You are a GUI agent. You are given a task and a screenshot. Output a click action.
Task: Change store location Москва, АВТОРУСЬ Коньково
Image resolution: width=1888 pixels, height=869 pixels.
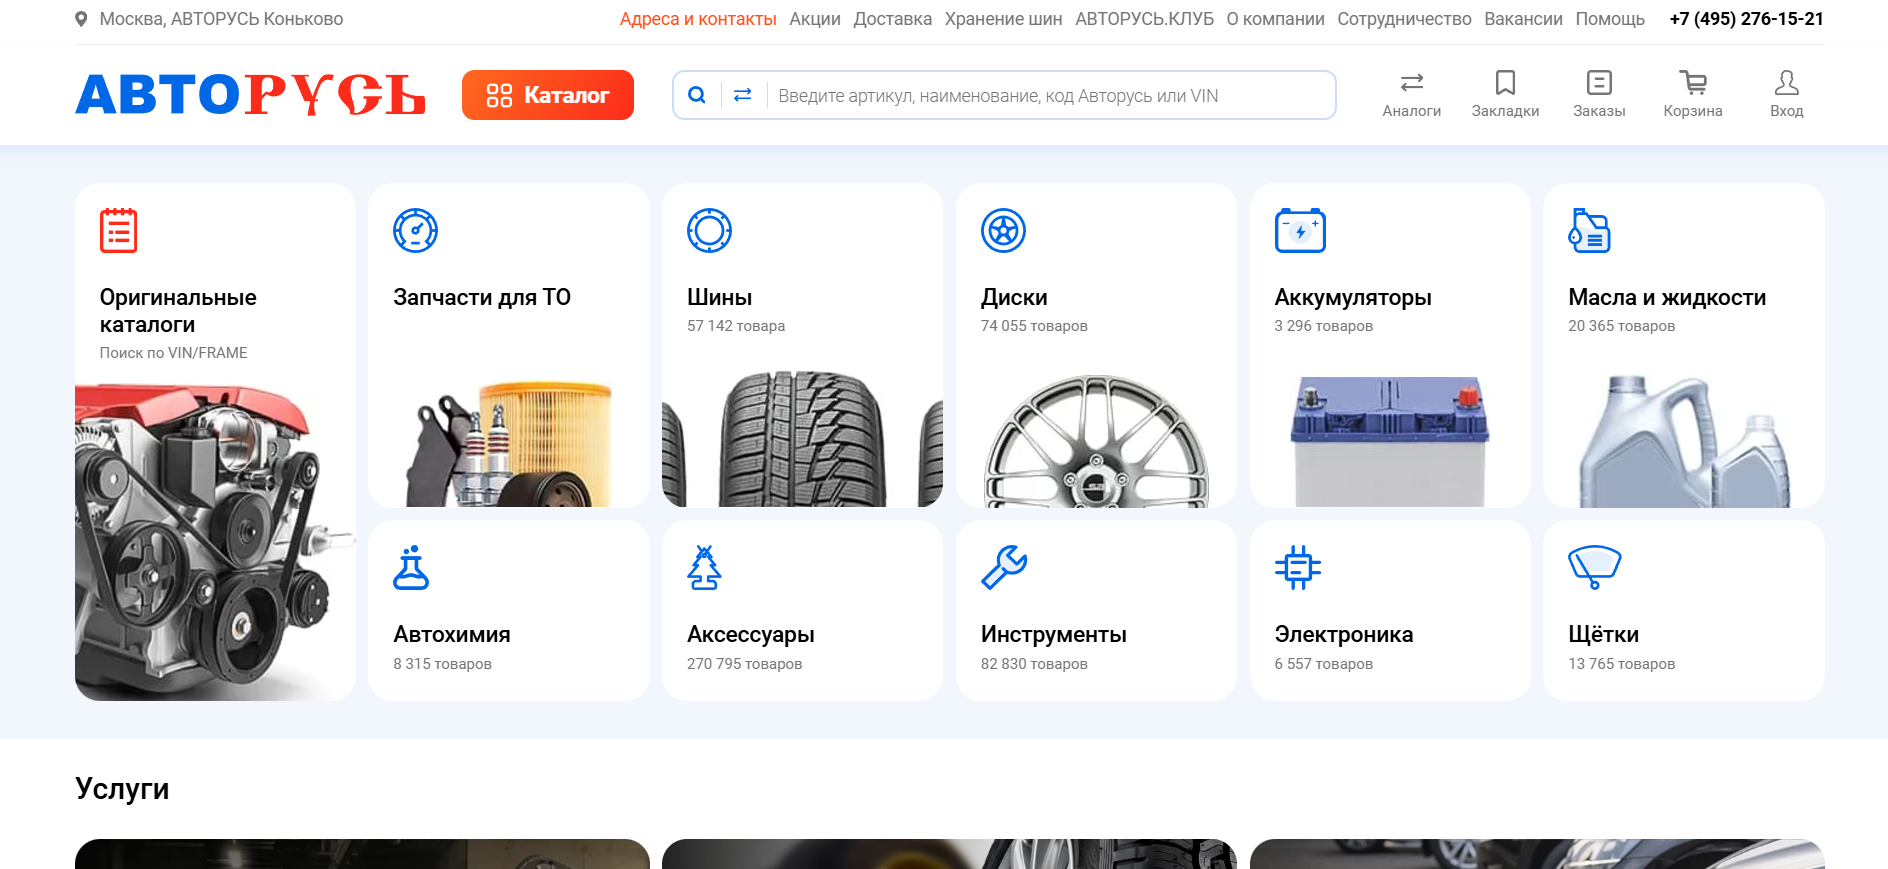(221, 19)
